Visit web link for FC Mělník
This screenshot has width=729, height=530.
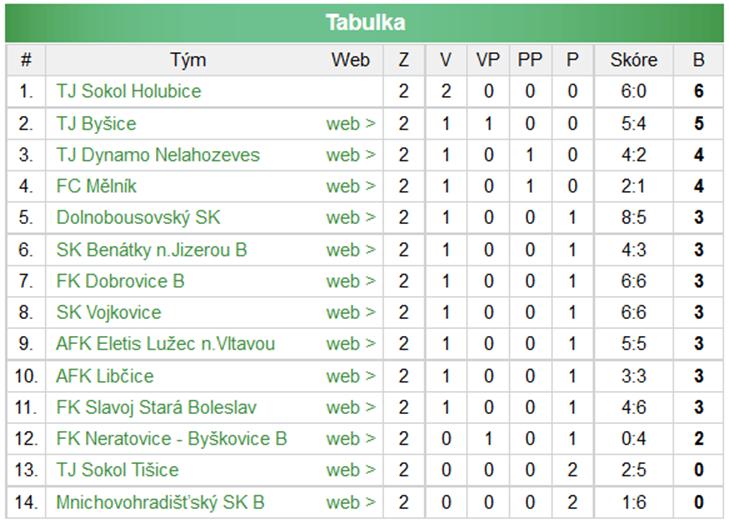(351, 186)
